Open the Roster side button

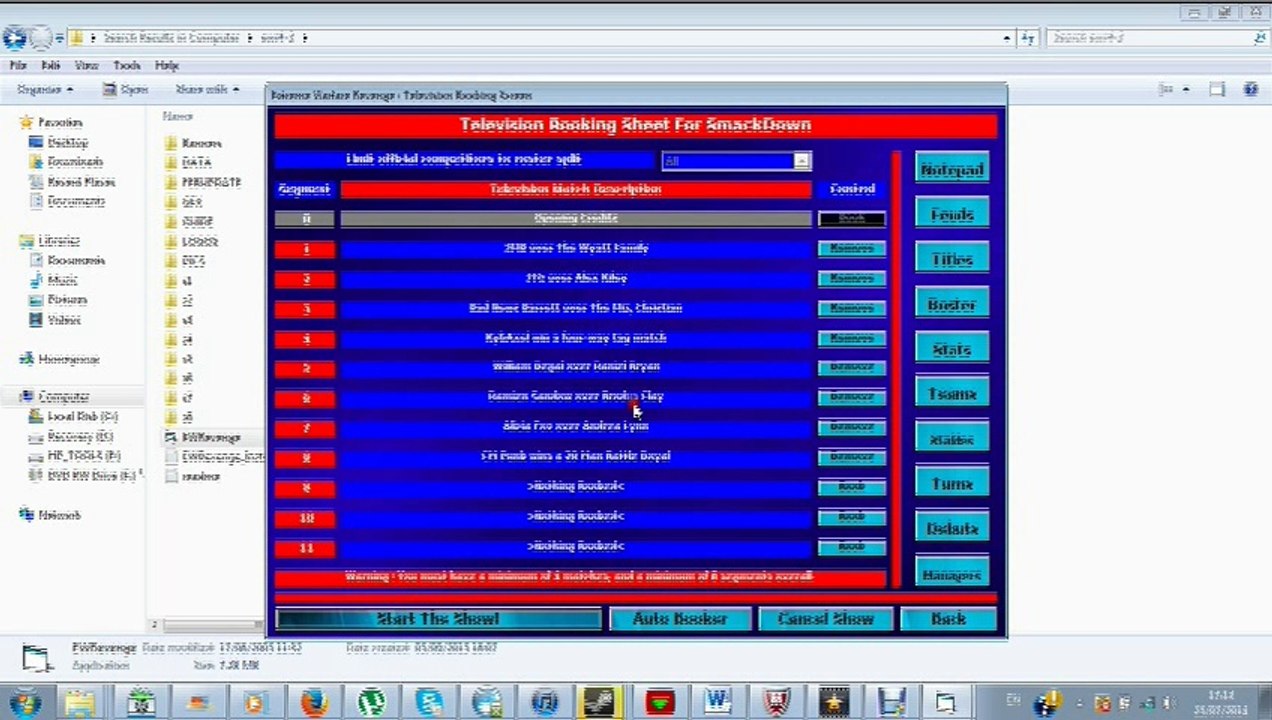click(x=951, y=304)
